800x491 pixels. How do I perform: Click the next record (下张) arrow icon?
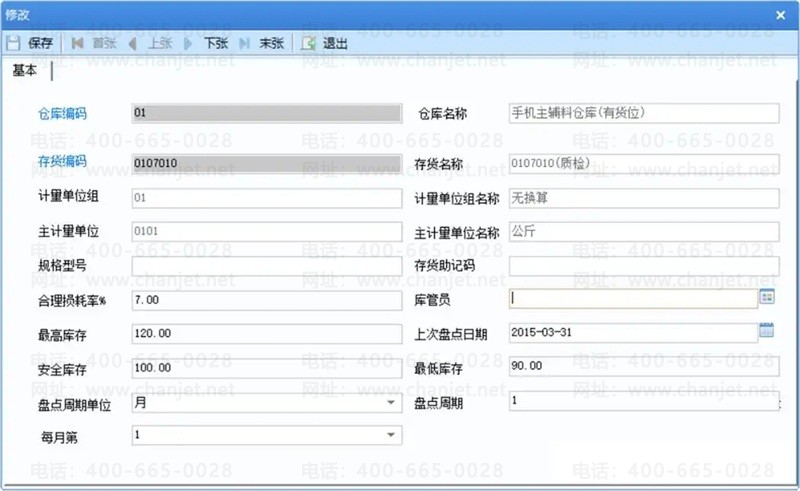point(188,43)
